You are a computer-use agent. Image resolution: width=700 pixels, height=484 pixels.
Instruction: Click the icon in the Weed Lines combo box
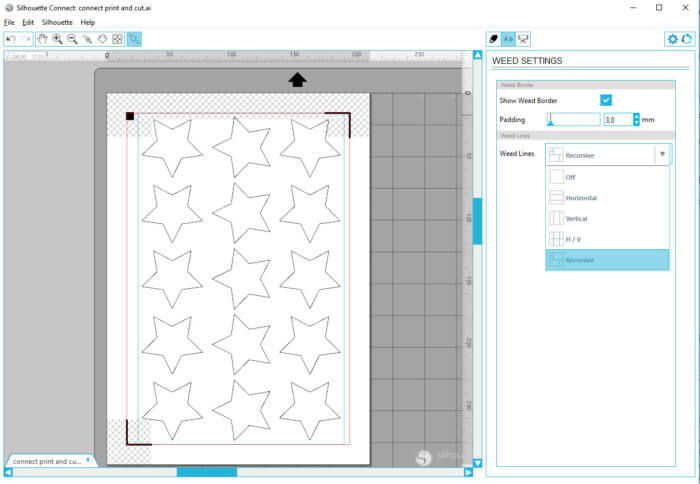coord(556,155)
